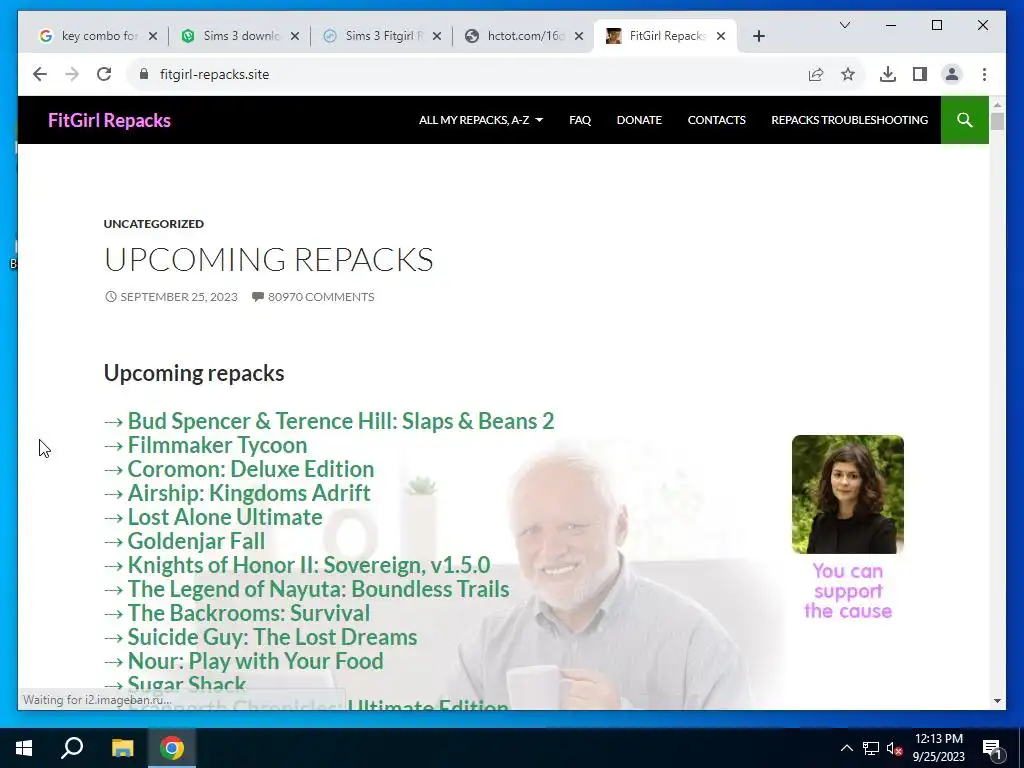Open Airship: Kingdoms Adrift entry
Image resolution: width=1024 pixels, height=768 pixels.
(249, 493)
